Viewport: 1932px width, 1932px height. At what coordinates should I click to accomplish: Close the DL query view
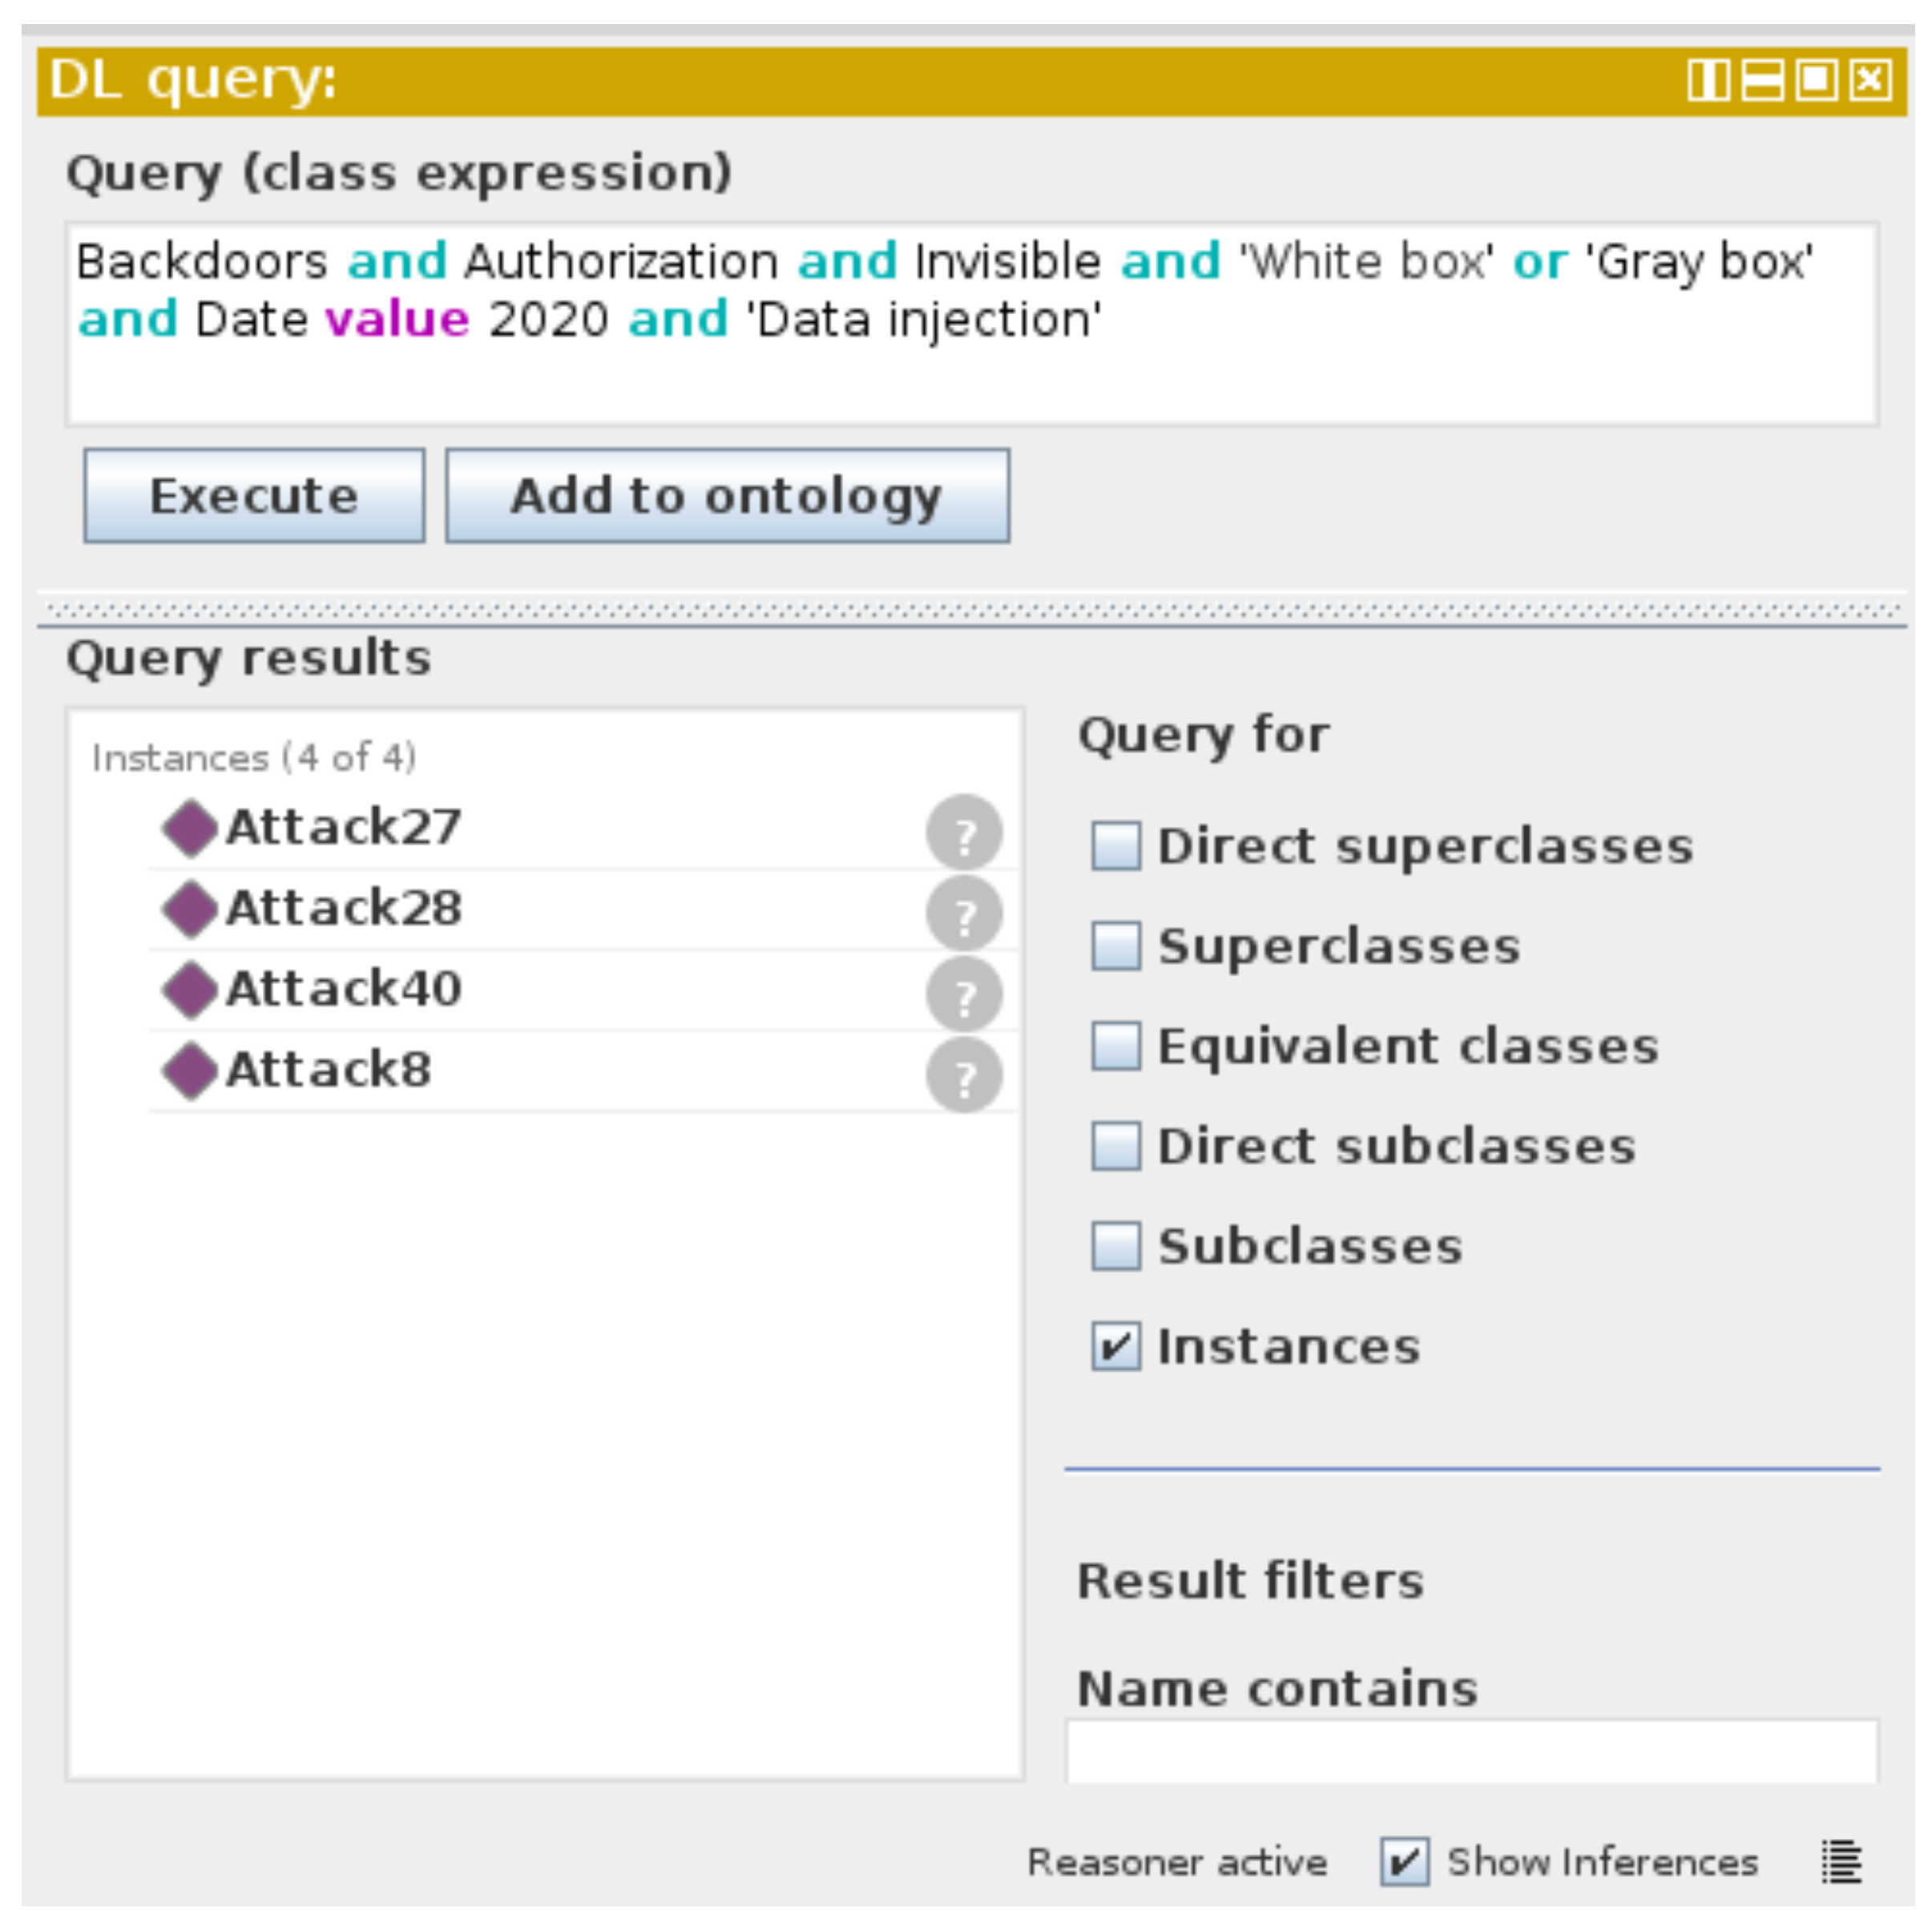(x=1870, y=80)
